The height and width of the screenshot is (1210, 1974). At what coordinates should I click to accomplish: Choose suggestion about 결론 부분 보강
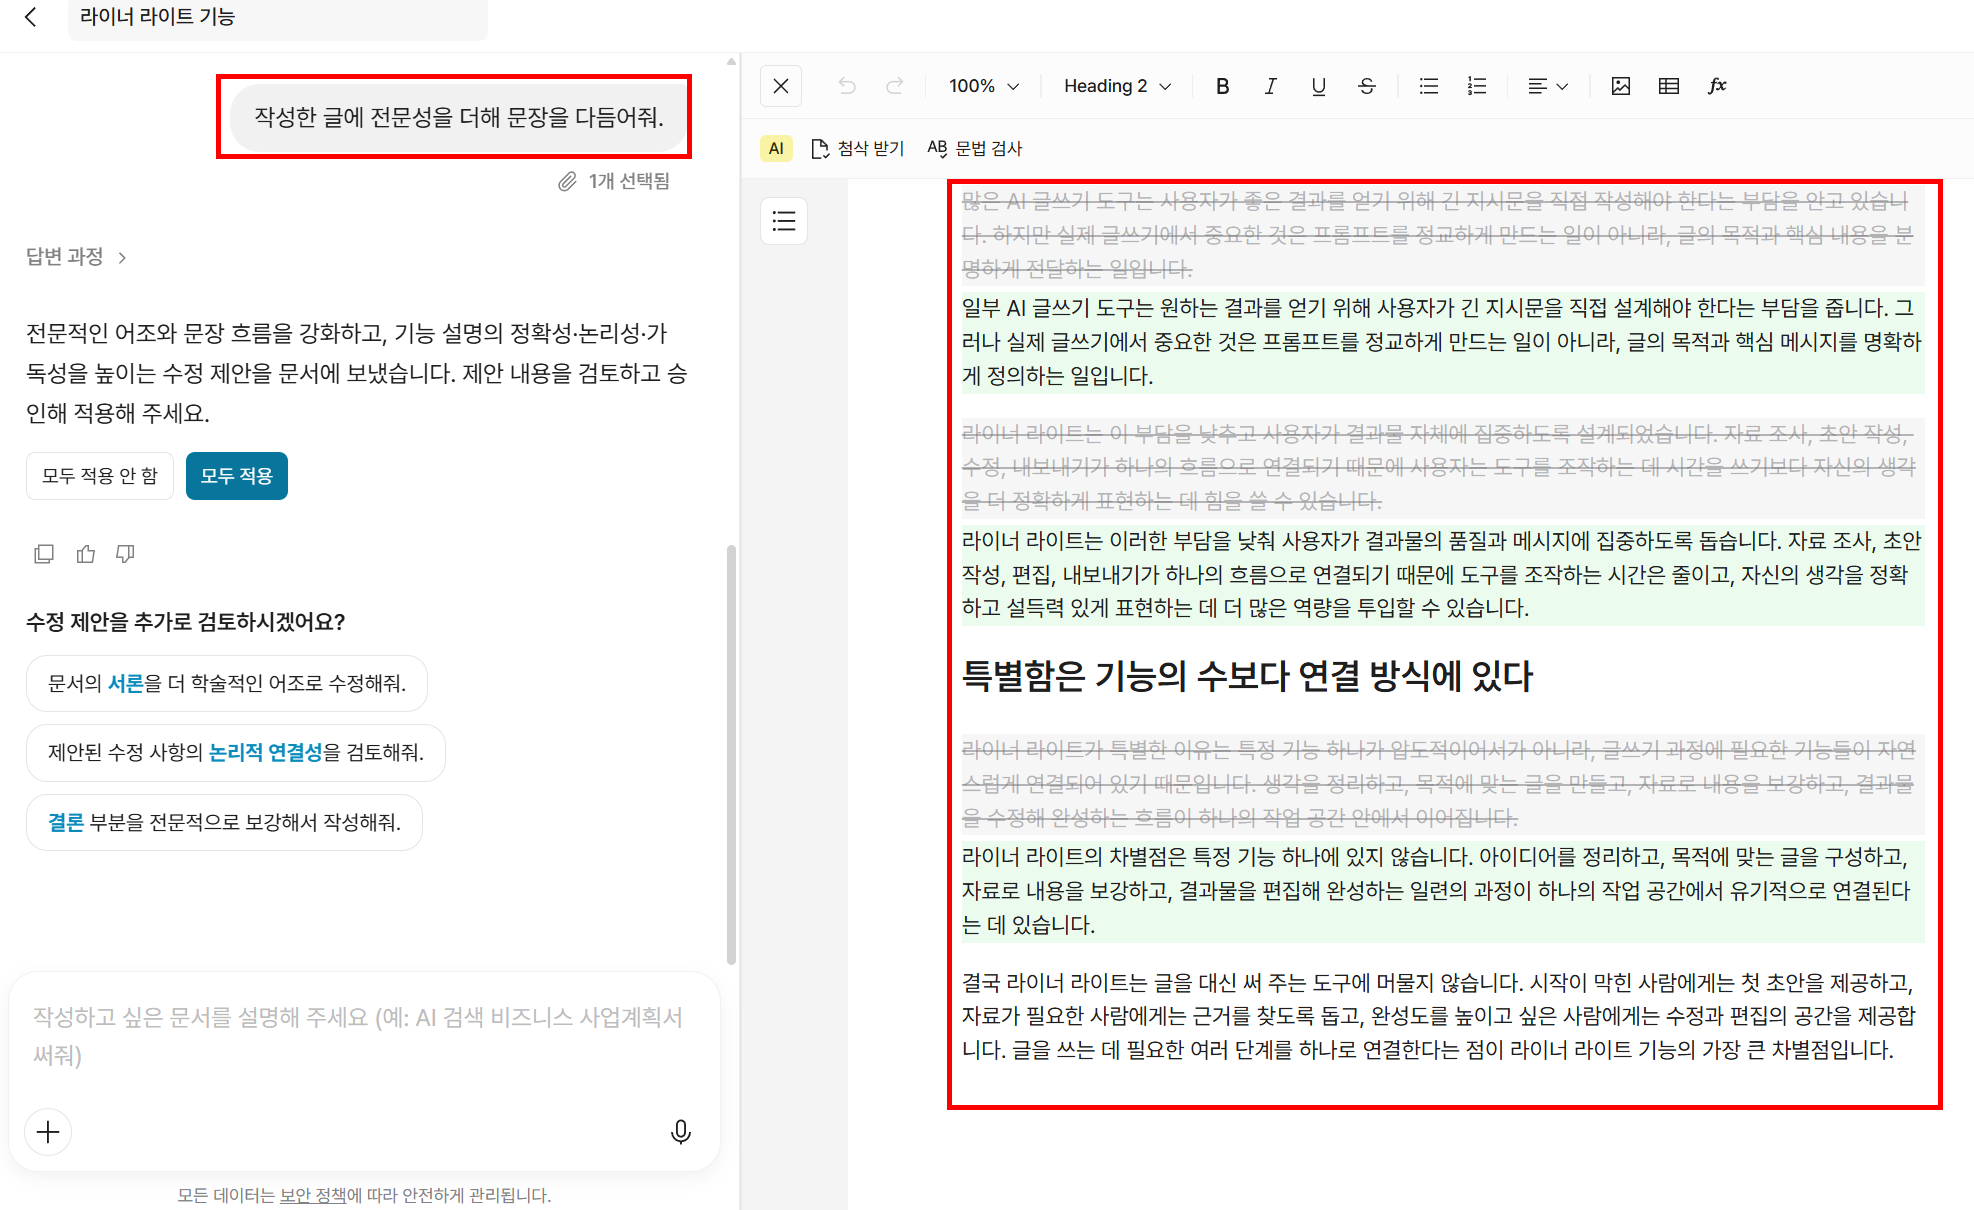[x=224, y=822]
